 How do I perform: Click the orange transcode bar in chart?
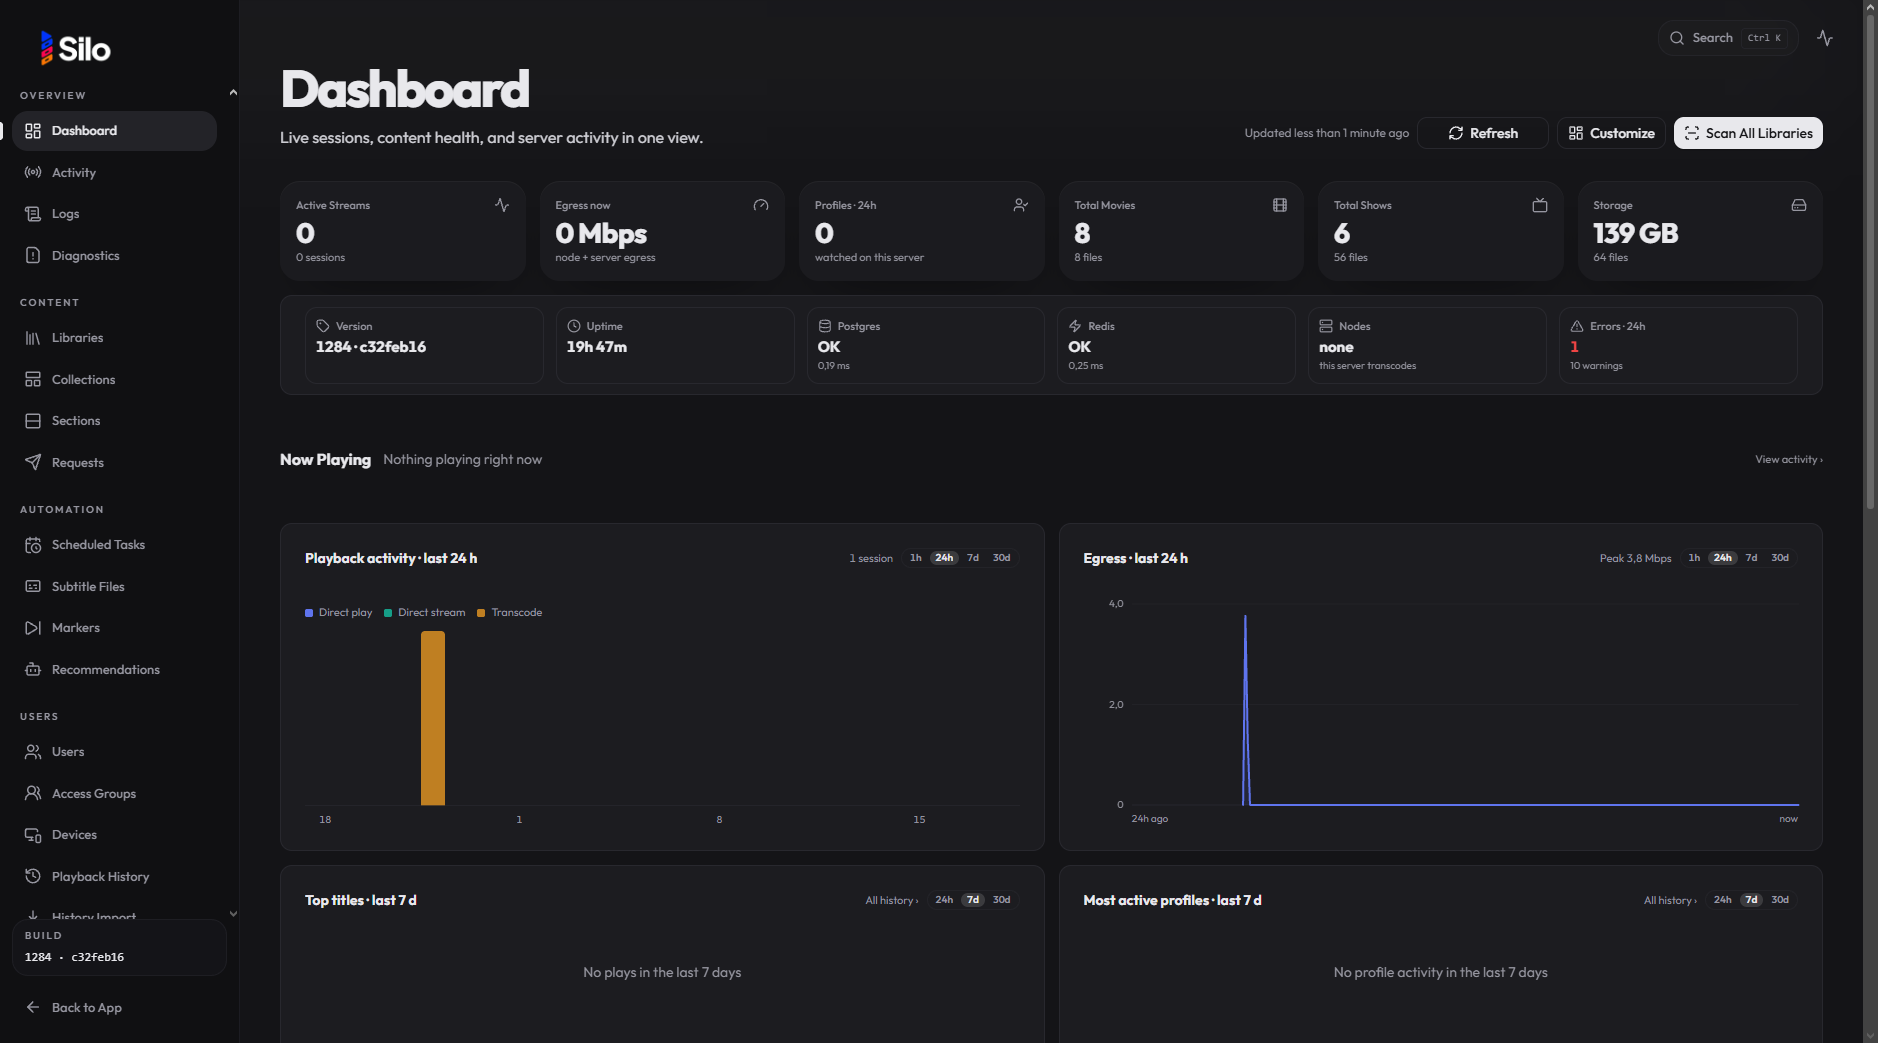tap(433, 718)
